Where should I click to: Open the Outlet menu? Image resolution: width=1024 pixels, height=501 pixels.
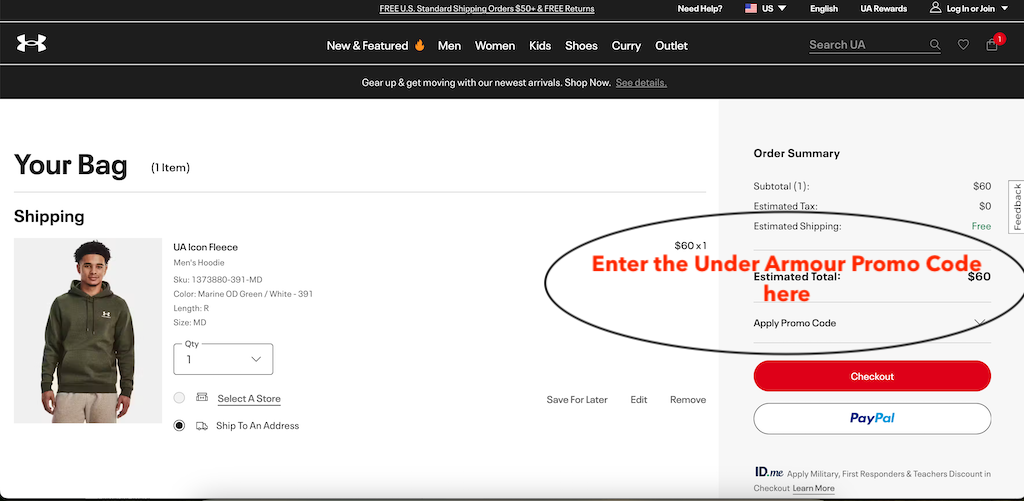(671, 45)
